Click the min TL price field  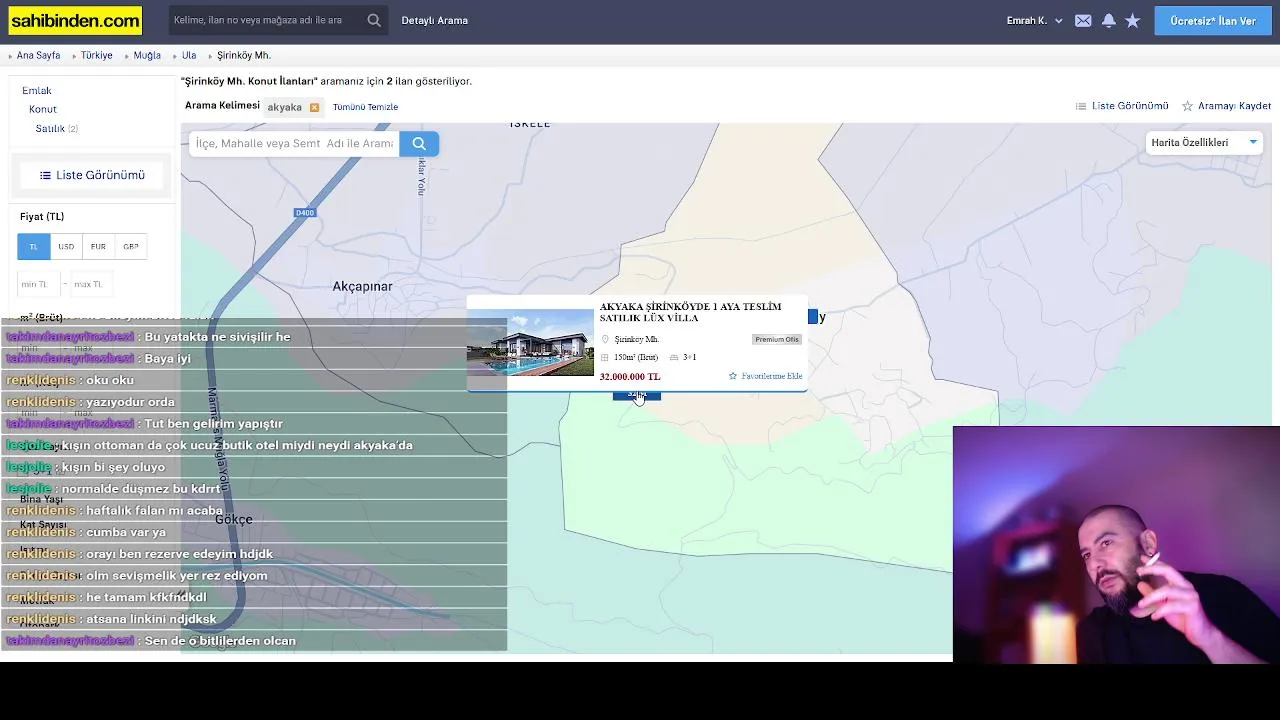click(38, 284)
